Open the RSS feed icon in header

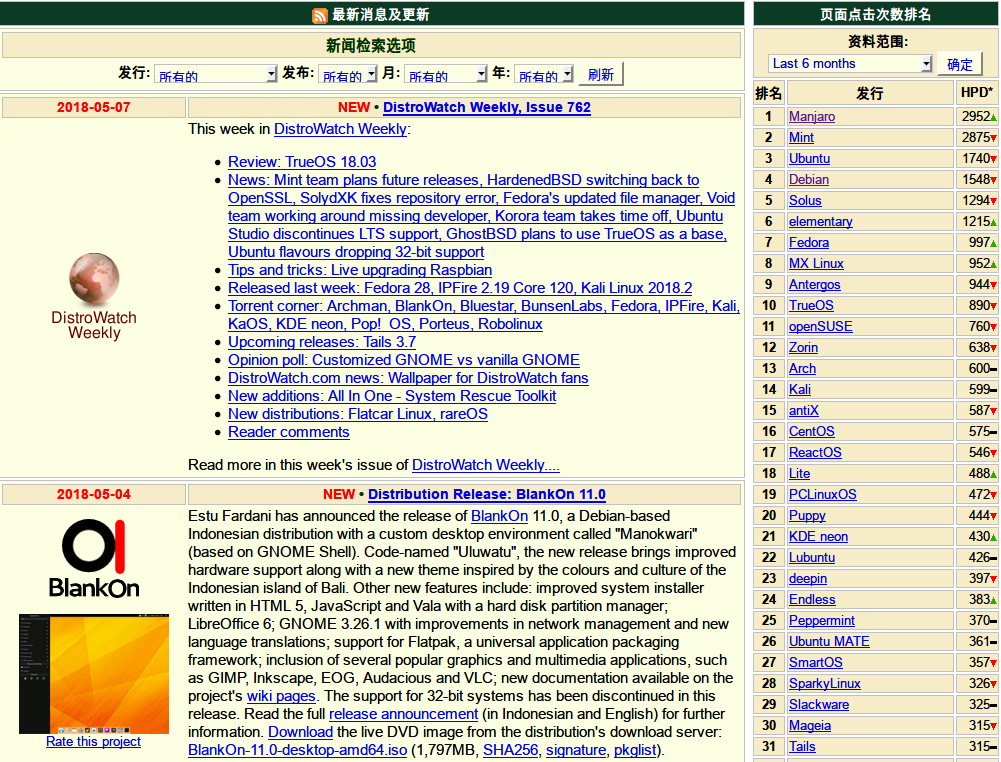pyautogui.click(x=320, y=15)
